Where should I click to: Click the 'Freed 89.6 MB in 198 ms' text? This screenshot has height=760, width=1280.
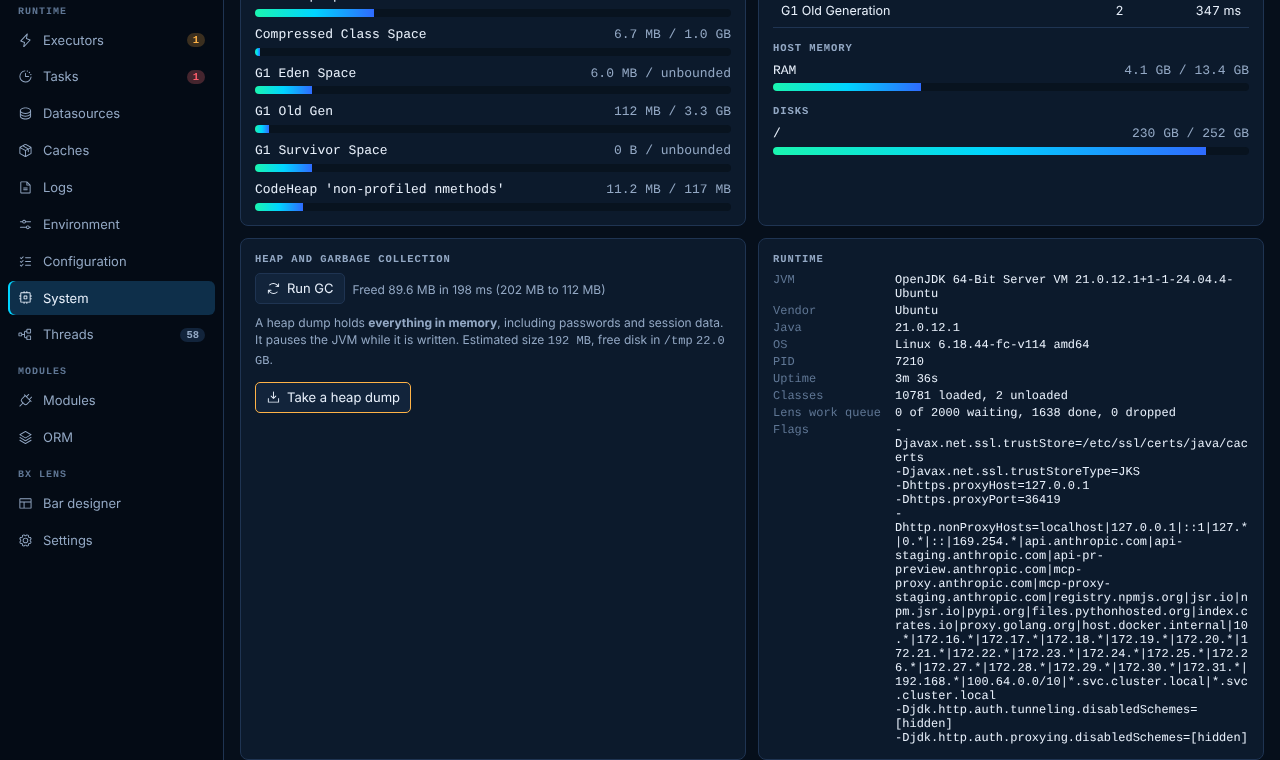pos(479,290)
